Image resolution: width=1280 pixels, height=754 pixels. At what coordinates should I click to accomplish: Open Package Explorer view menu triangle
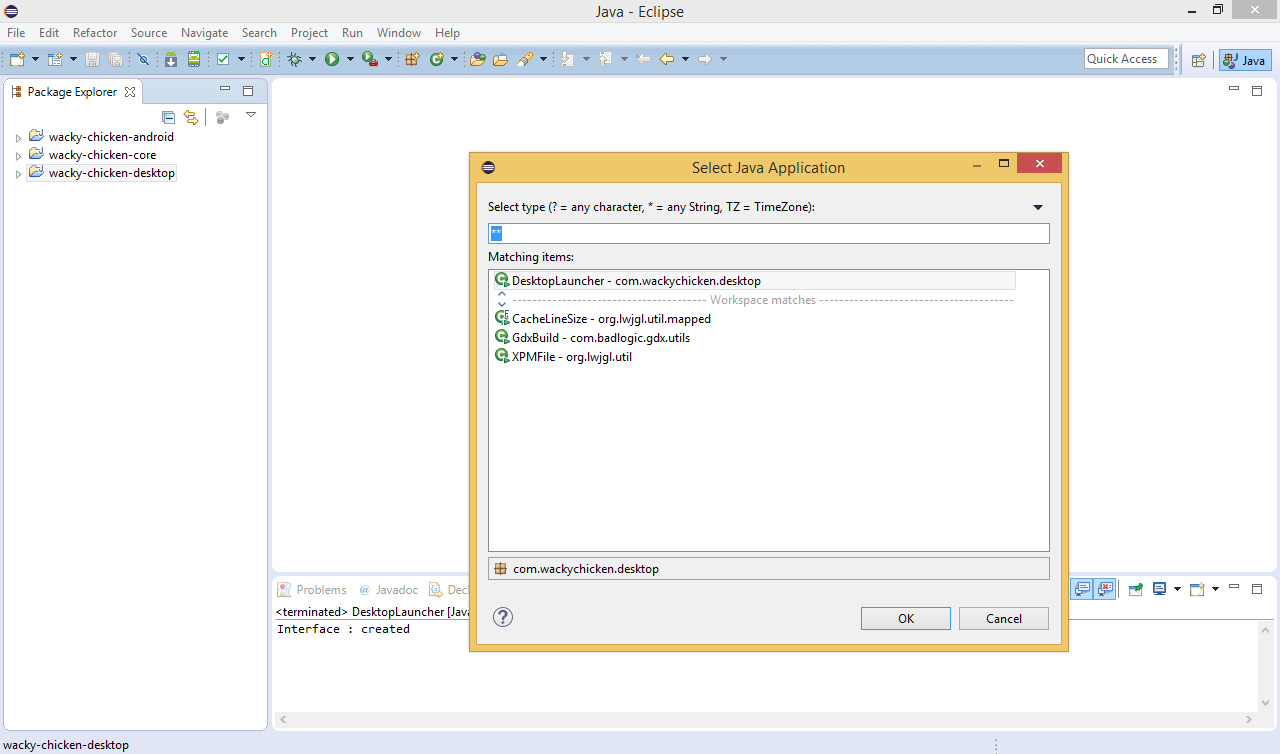tap(251, 115)
